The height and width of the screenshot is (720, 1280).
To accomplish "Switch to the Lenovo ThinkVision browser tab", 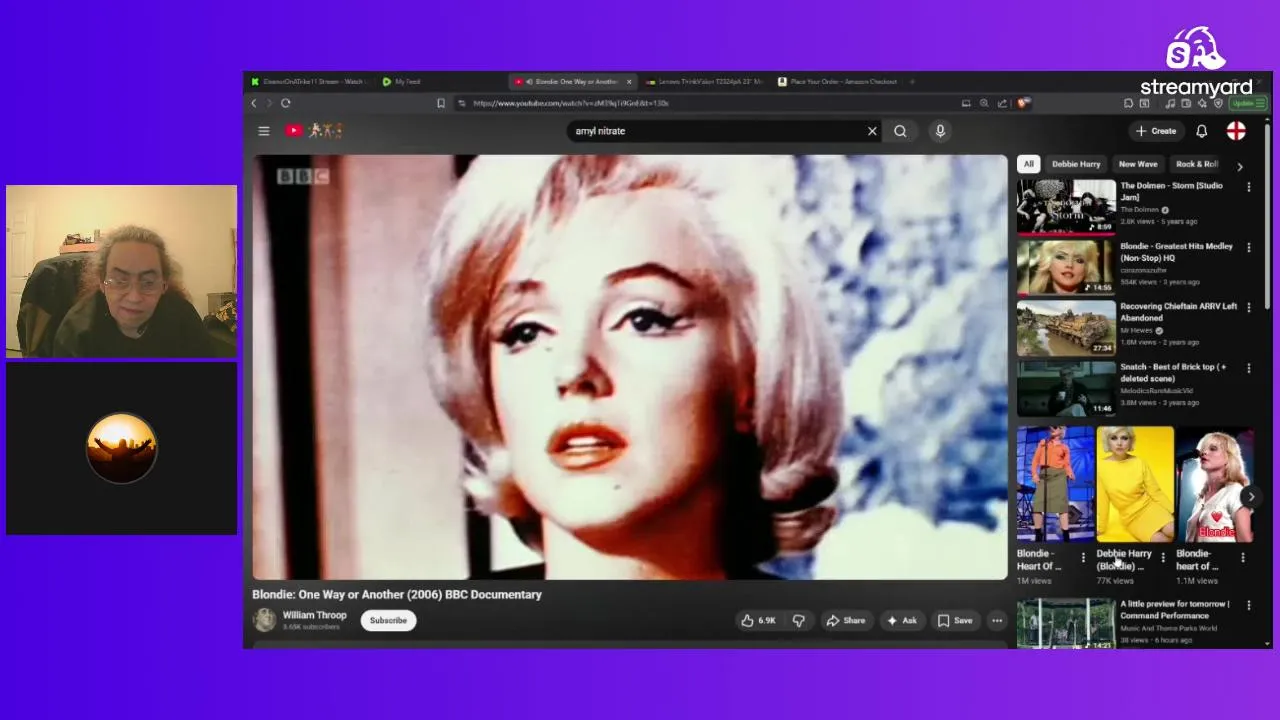I will (704, 82).
